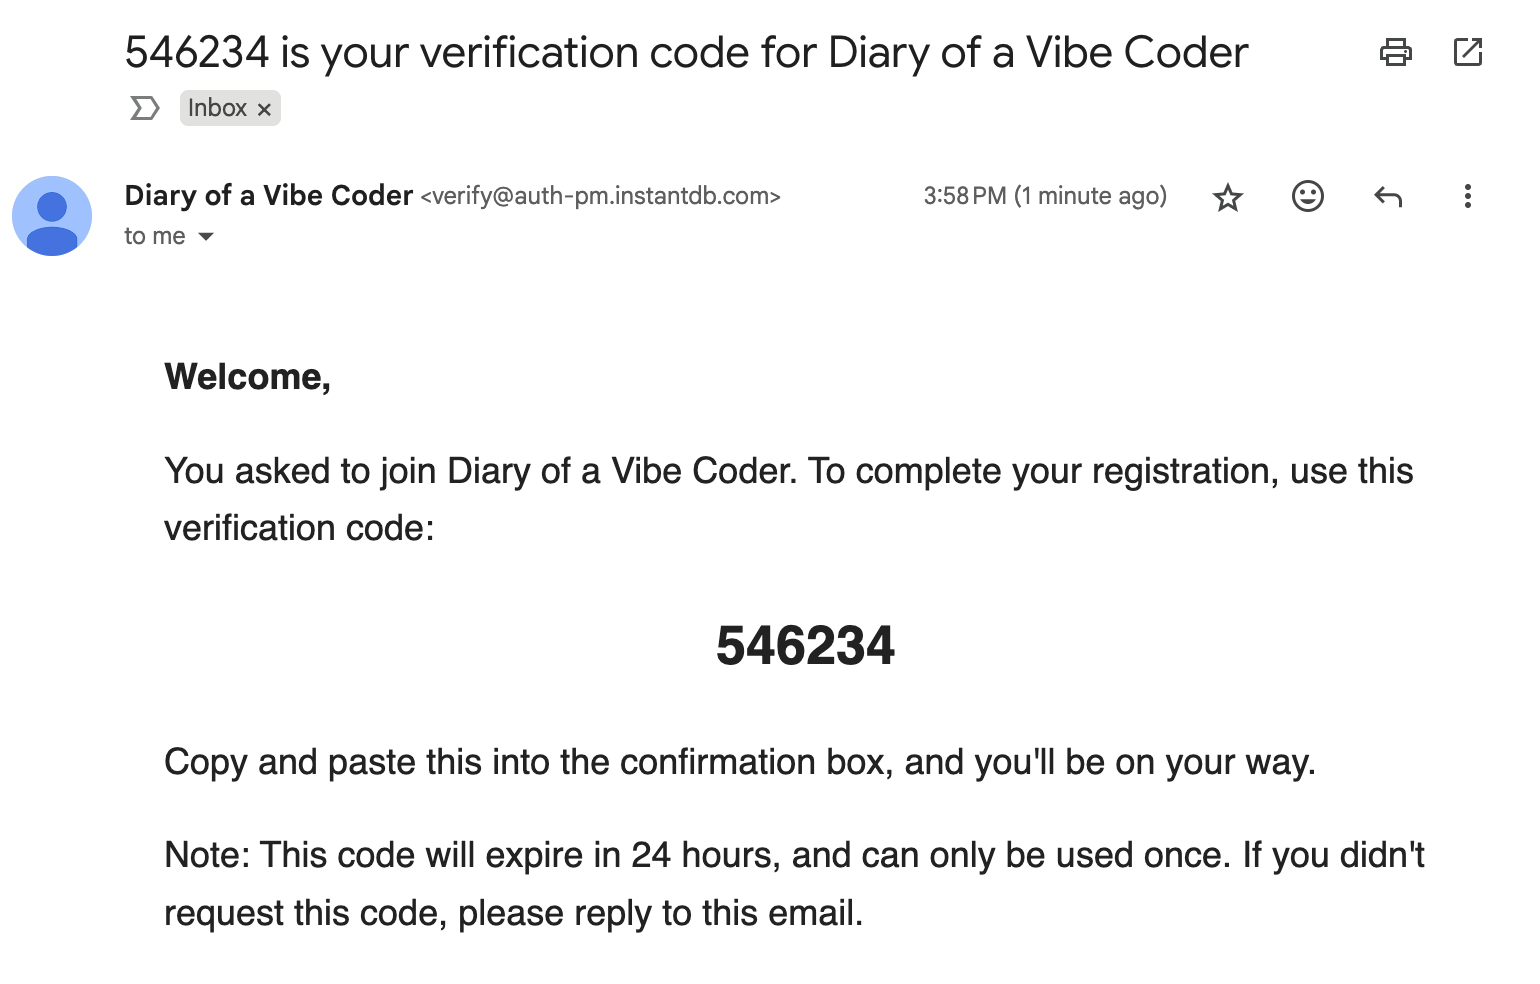
Task: Click the bold 546234 code in body
Action: (x=805, y=645)
